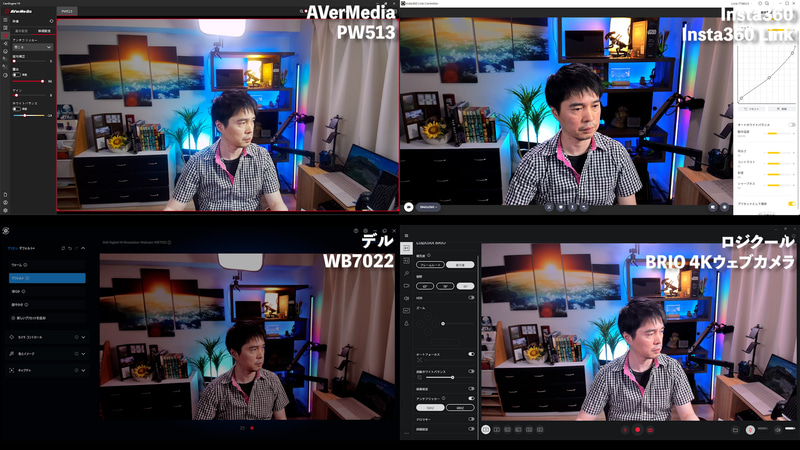Toggle auto white balance switch in Logitech panel
The height and width of the screenshot is (450, 800).
(471, 371)
